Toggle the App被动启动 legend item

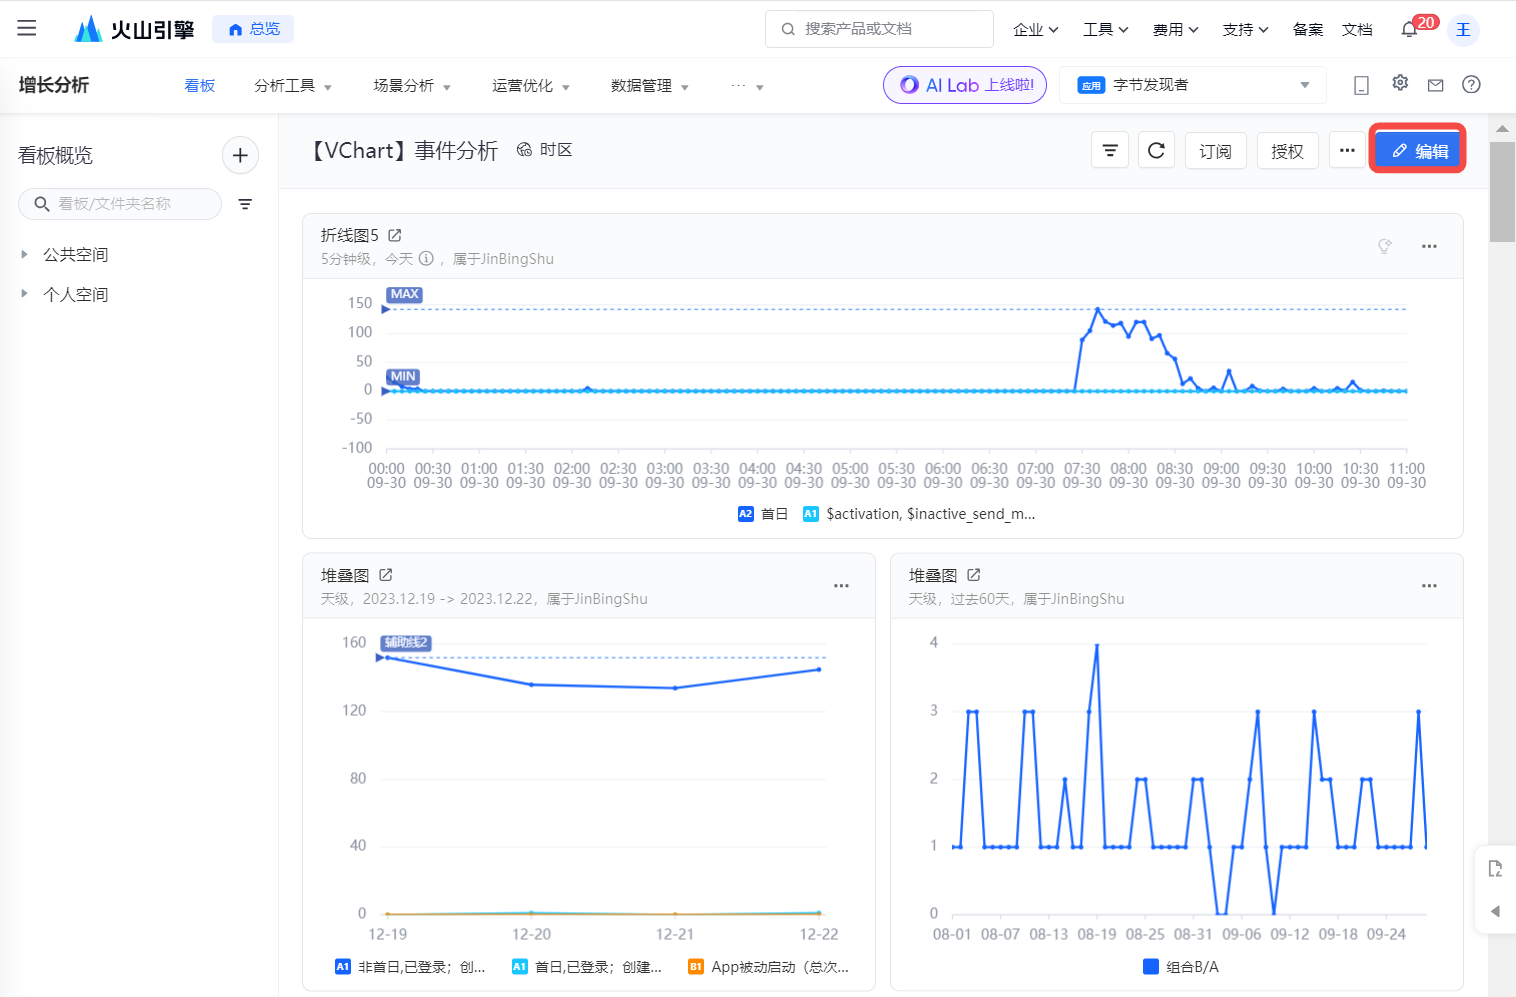pos(768,967)
